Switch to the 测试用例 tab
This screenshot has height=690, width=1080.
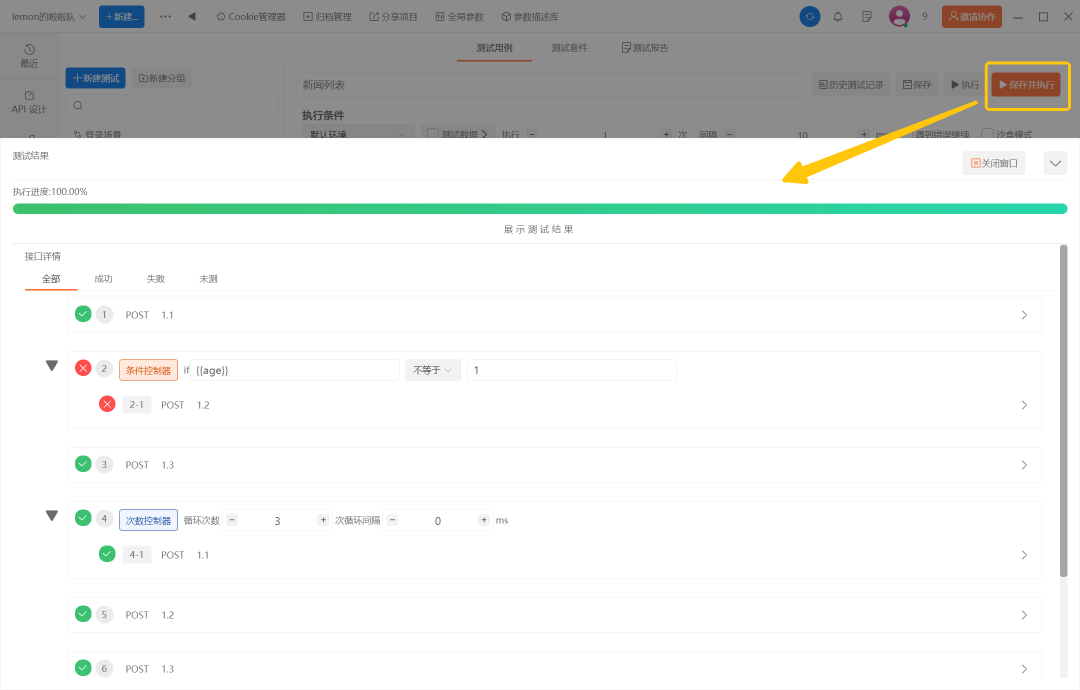494,48
